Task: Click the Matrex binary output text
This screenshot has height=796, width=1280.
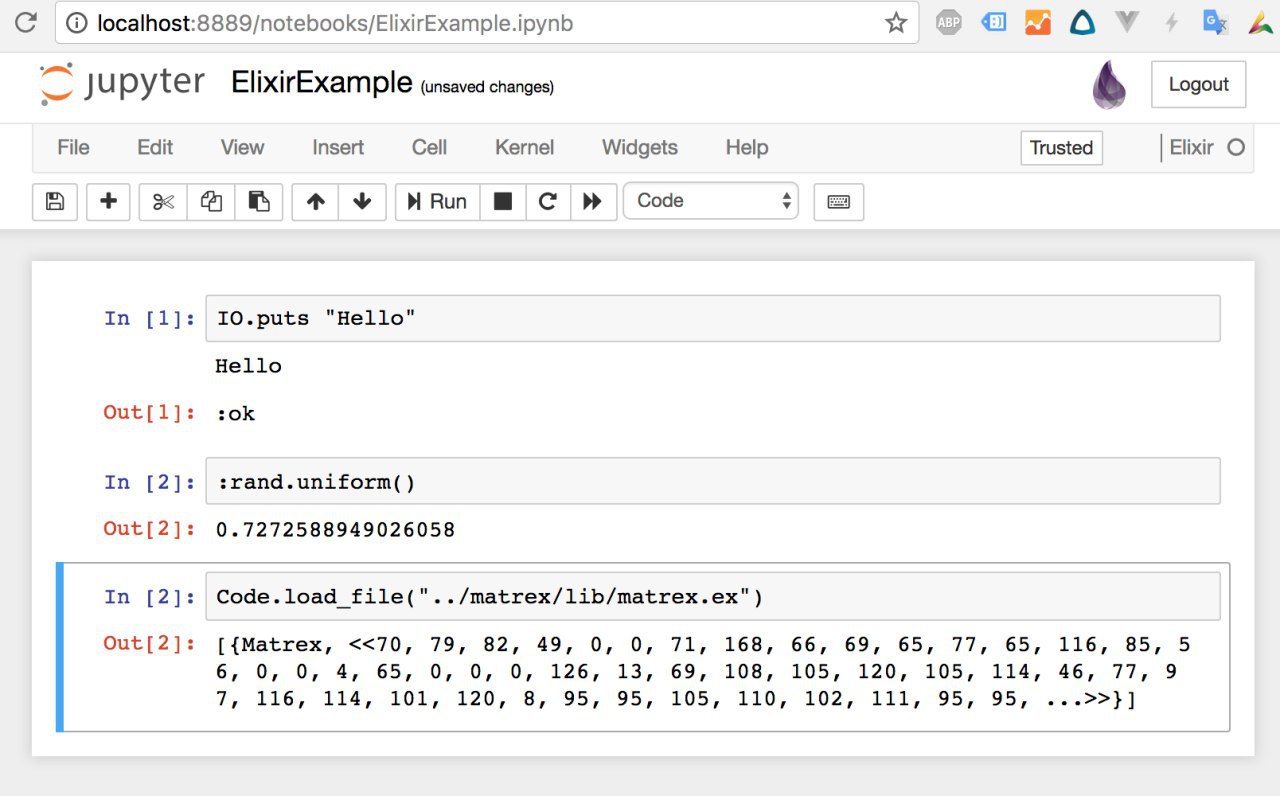Action: (x=703, y=672)
